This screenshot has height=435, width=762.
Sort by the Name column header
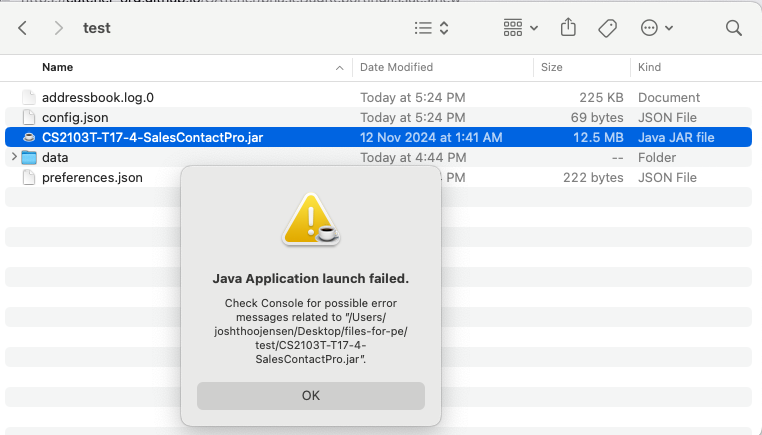57,67
